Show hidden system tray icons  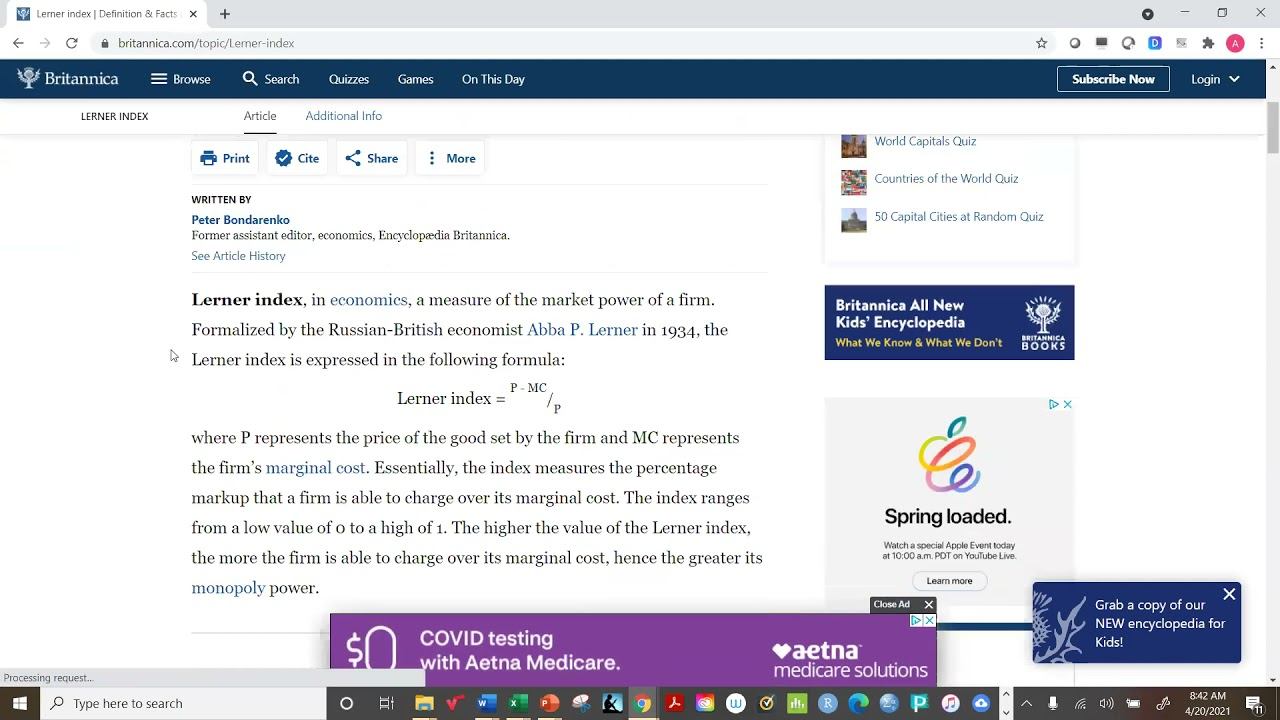(x=1026, y=703)
